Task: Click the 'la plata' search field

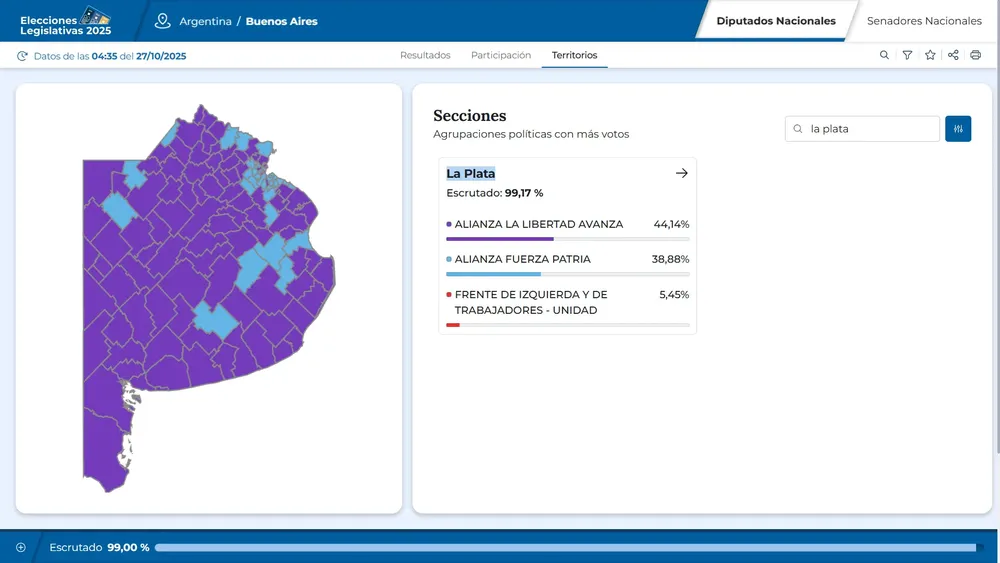Action: tap(870, 129)
